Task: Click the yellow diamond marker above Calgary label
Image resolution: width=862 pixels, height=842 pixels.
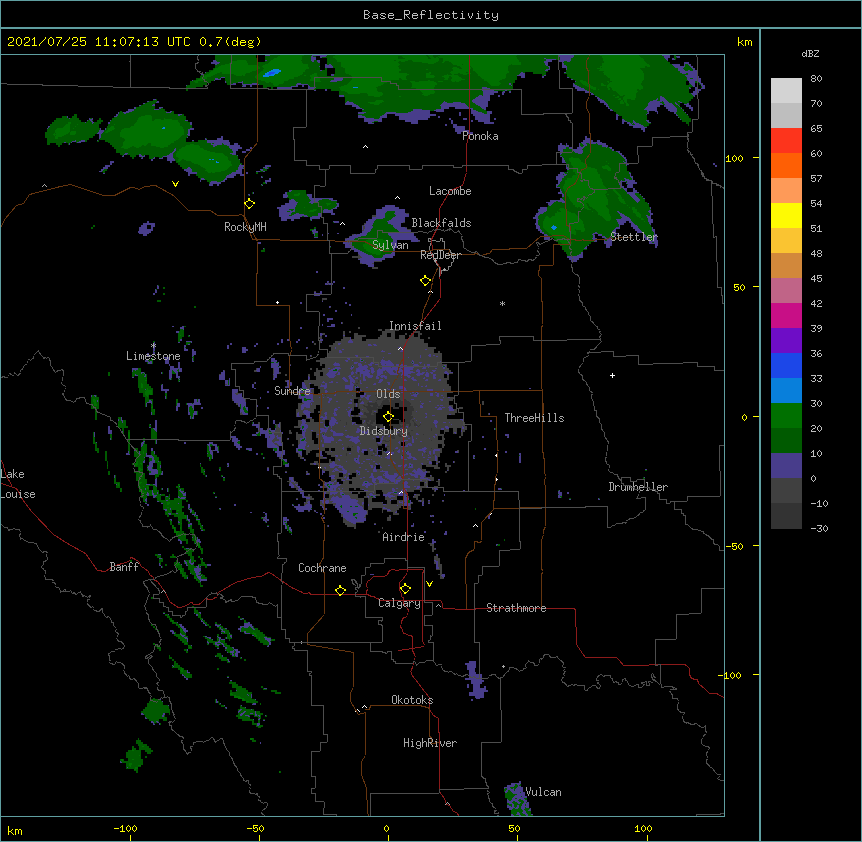Action: [405, 589]
